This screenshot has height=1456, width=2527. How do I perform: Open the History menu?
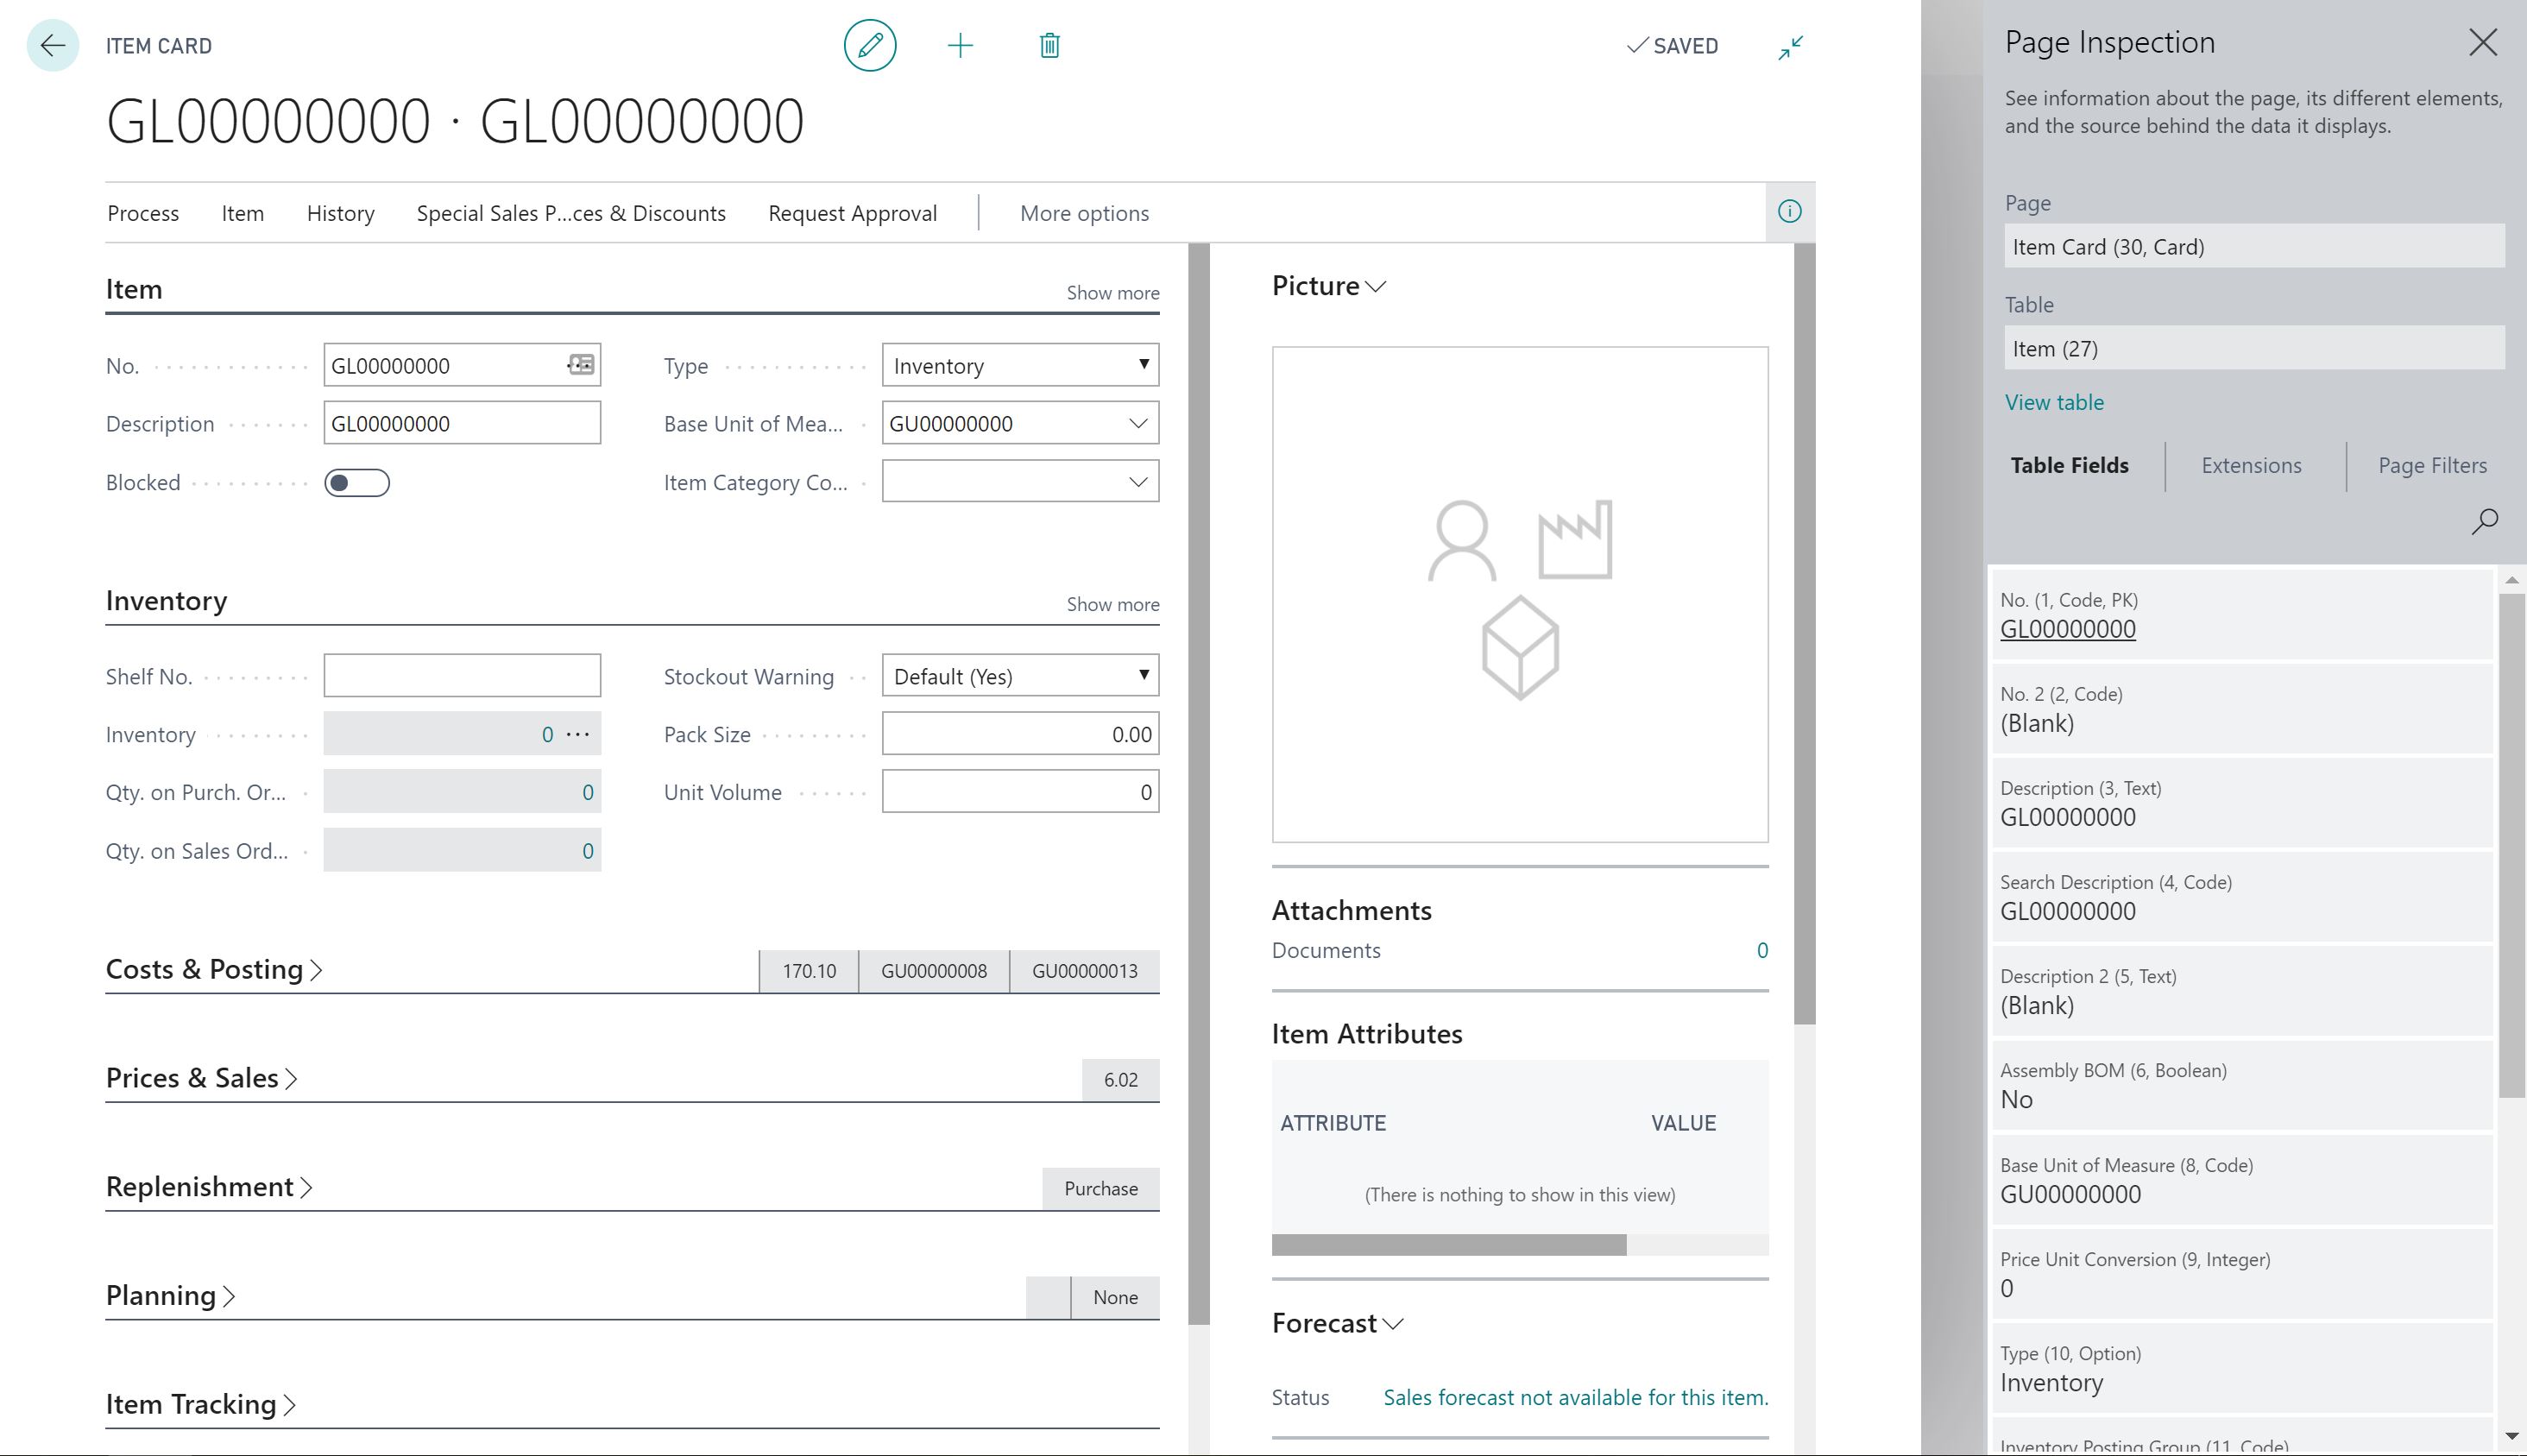click(340, 213)
